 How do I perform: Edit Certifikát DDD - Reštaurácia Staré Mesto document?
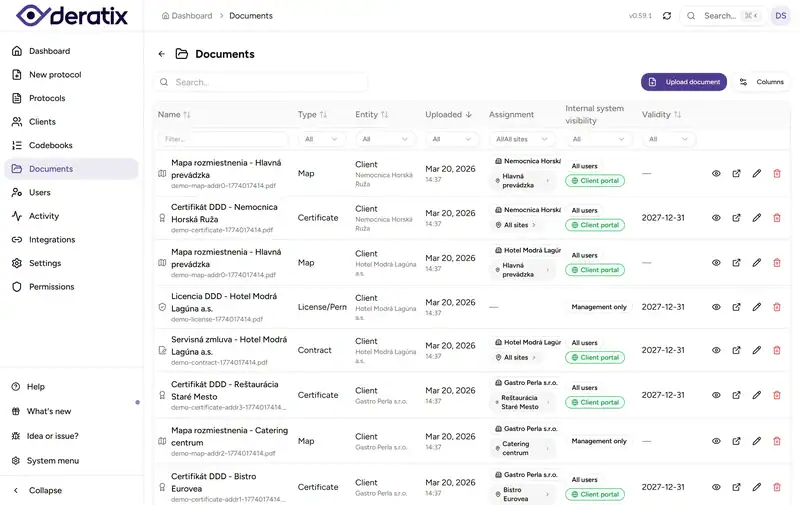pos(757,395)
